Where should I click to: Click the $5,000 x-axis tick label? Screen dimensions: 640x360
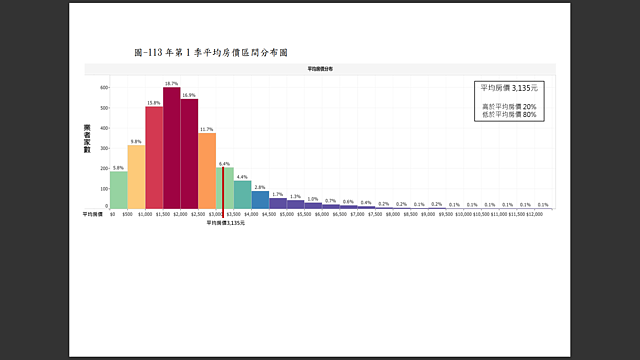click(287, 214)
